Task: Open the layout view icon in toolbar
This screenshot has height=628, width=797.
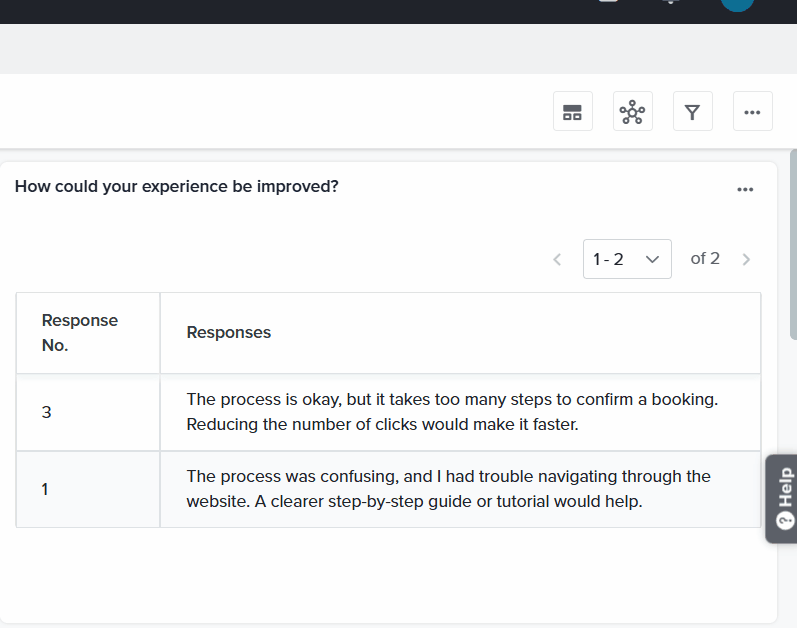Action: 573,111
